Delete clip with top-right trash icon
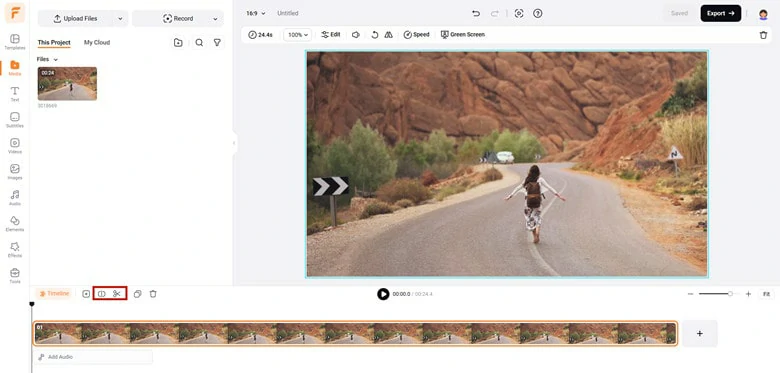This screenshot has width=780, height=373. pyautogui.click(x=763, y=35)
